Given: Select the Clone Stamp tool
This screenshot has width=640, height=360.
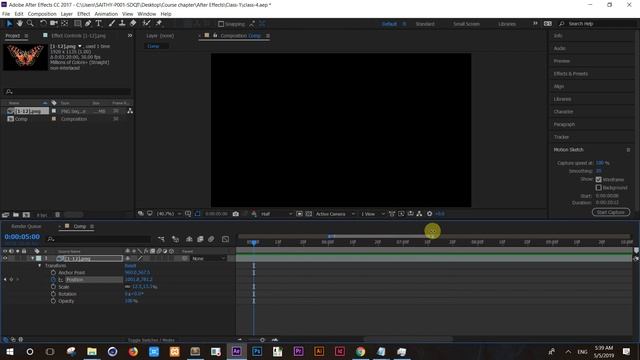Looking at the screenshot, I should click(122, 24).
